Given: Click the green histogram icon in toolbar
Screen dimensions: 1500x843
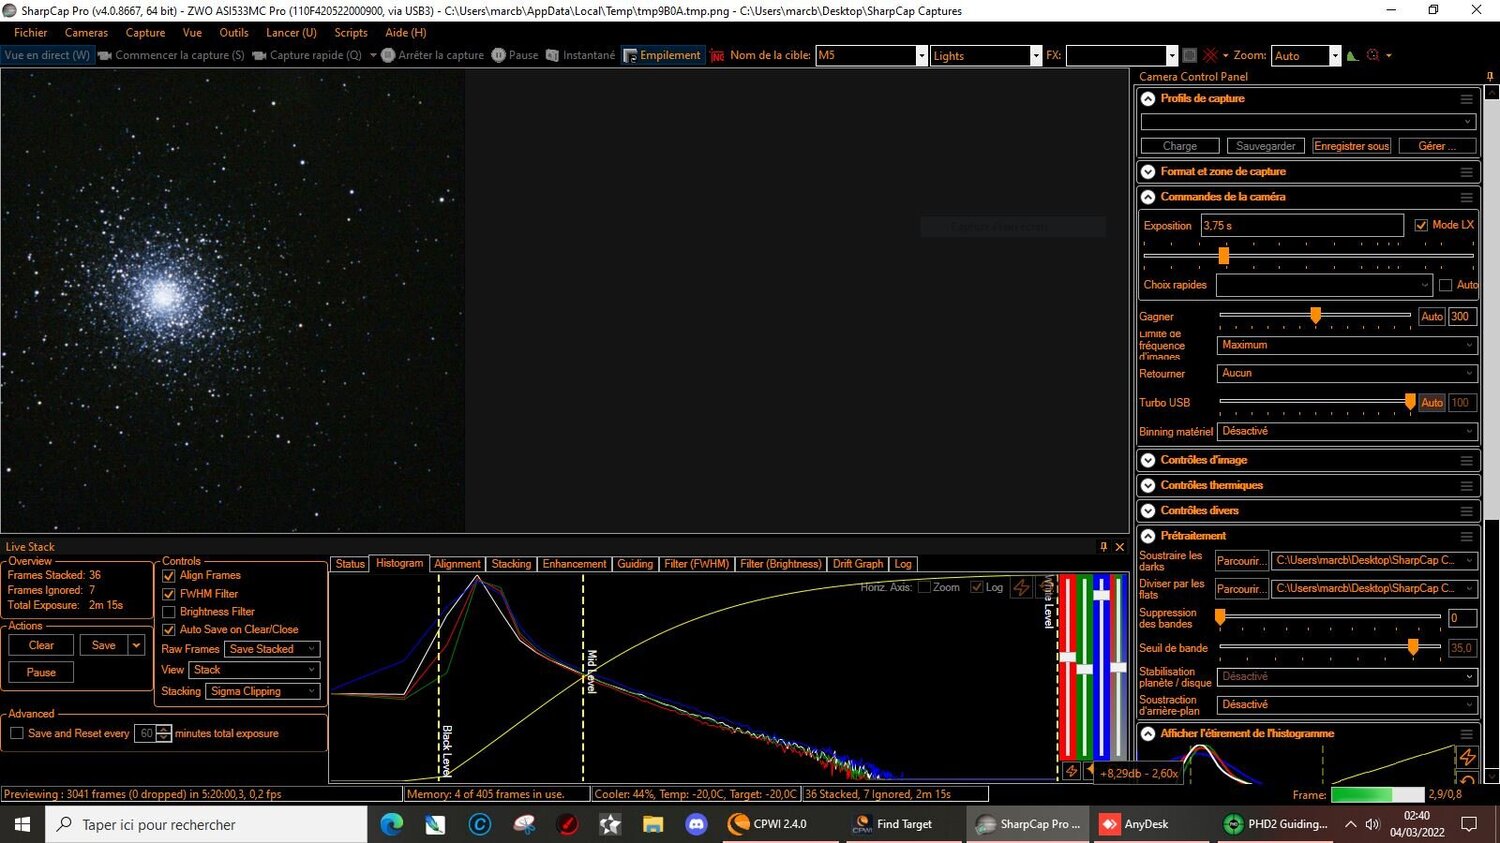Looking at the screenshot, I should tap(1352, 55).
